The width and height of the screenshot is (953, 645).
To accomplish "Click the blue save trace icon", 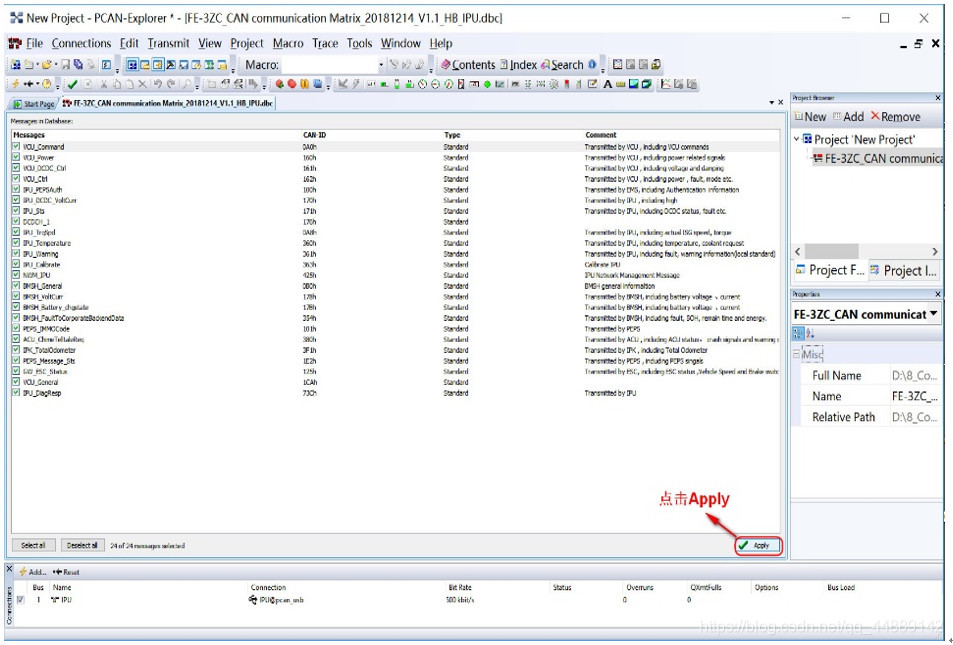I will pos(317,84).
